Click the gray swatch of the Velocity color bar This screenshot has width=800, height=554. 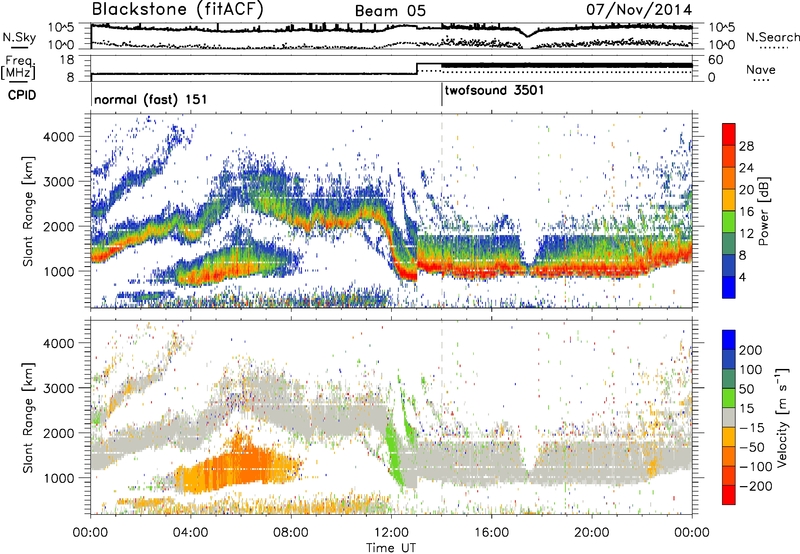click(x=729, y=417)
